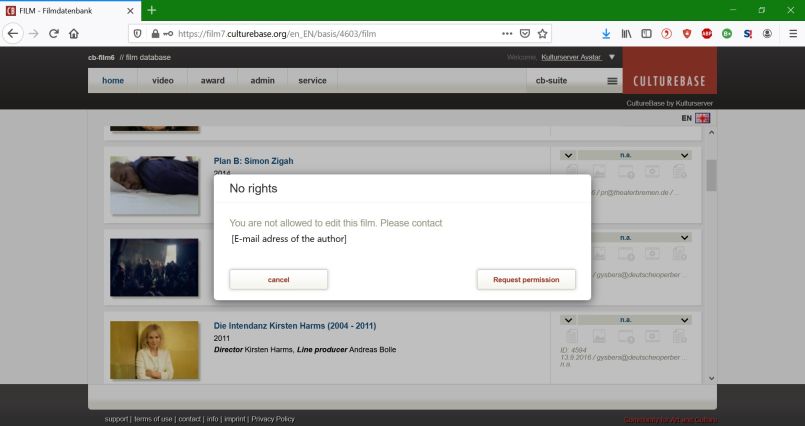Click the document icon for Die Intendanz film
The image size is (805, 426).
click(572, 337)
